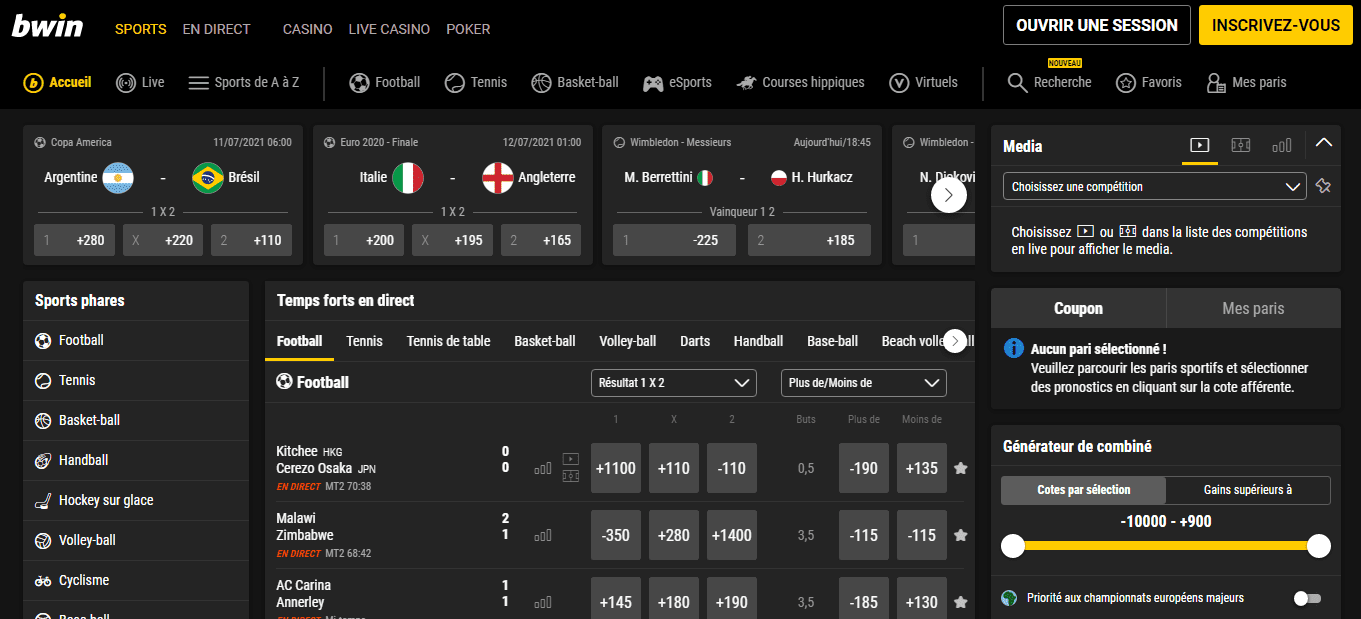
Task: Select Tennis tab in Temps forts
Action: (x=365, y=341)
